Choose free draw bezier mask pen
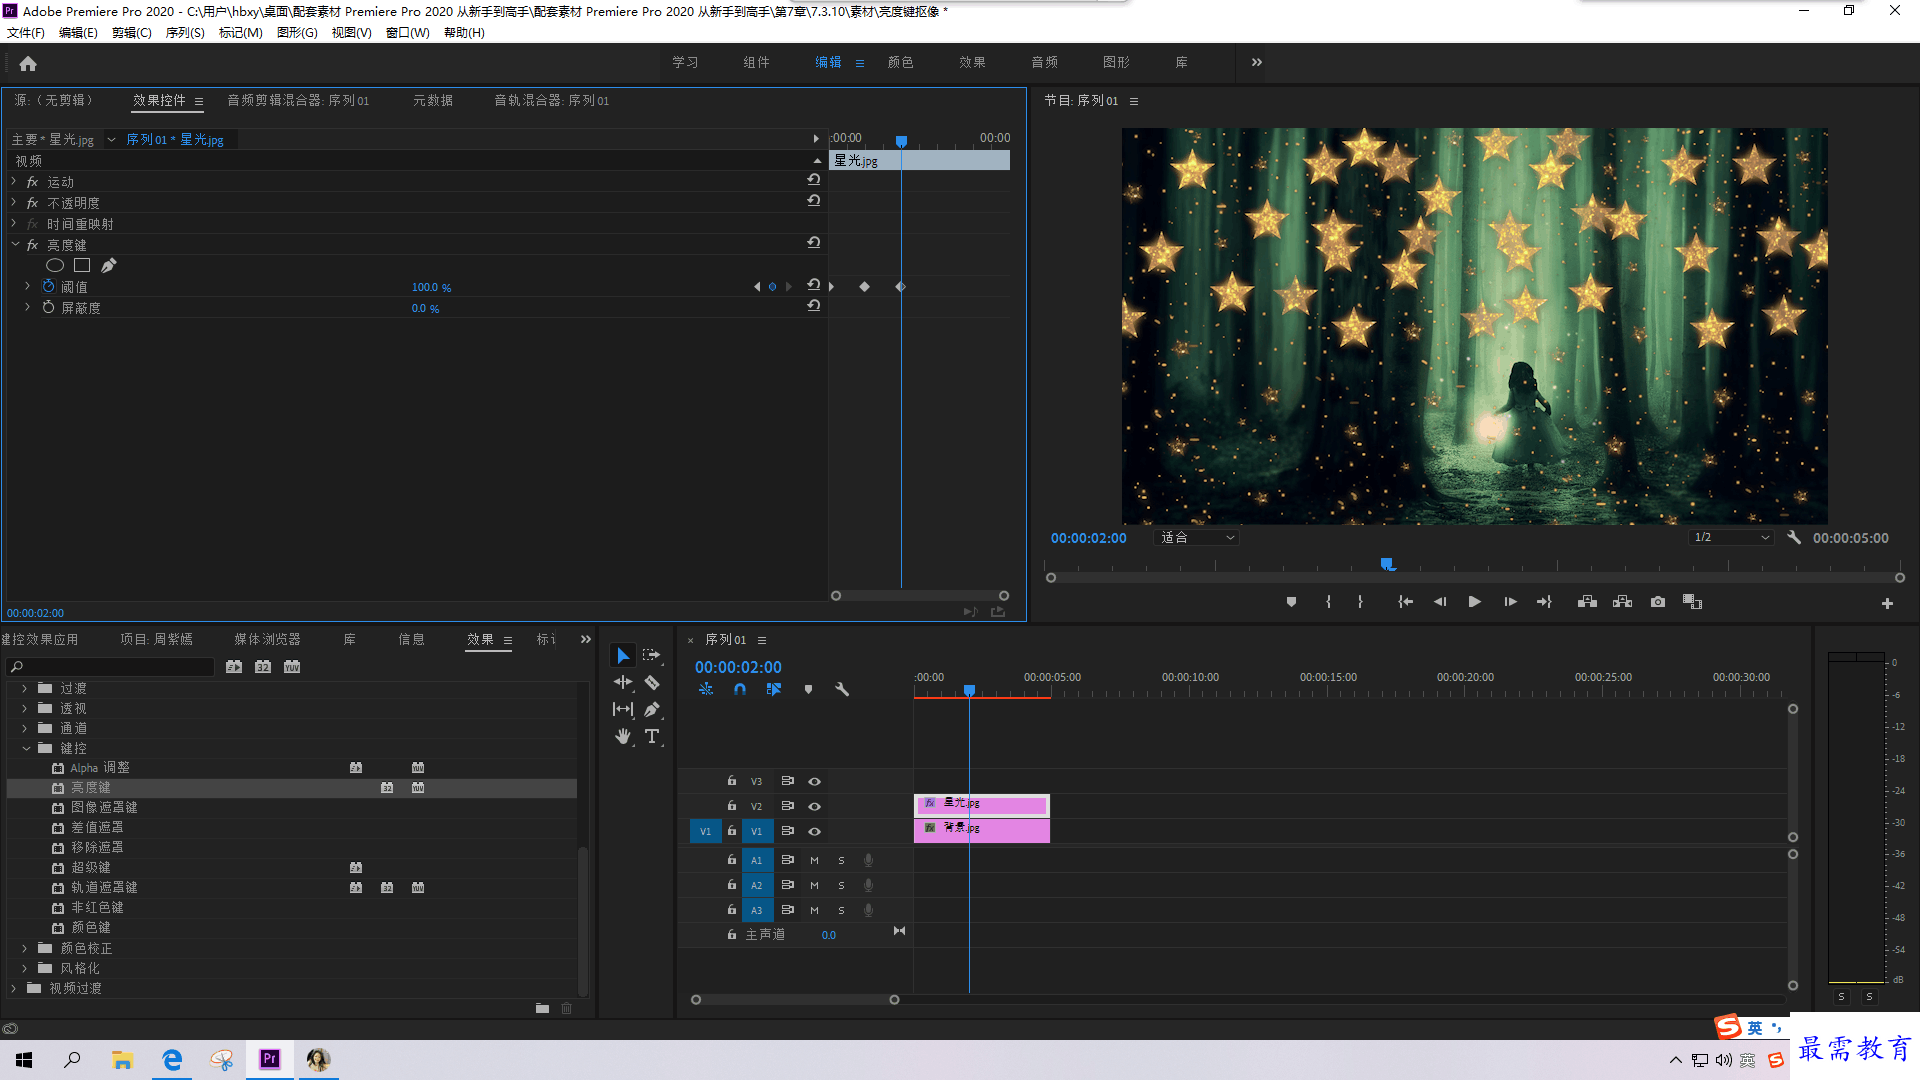 (x=109, y=266)
